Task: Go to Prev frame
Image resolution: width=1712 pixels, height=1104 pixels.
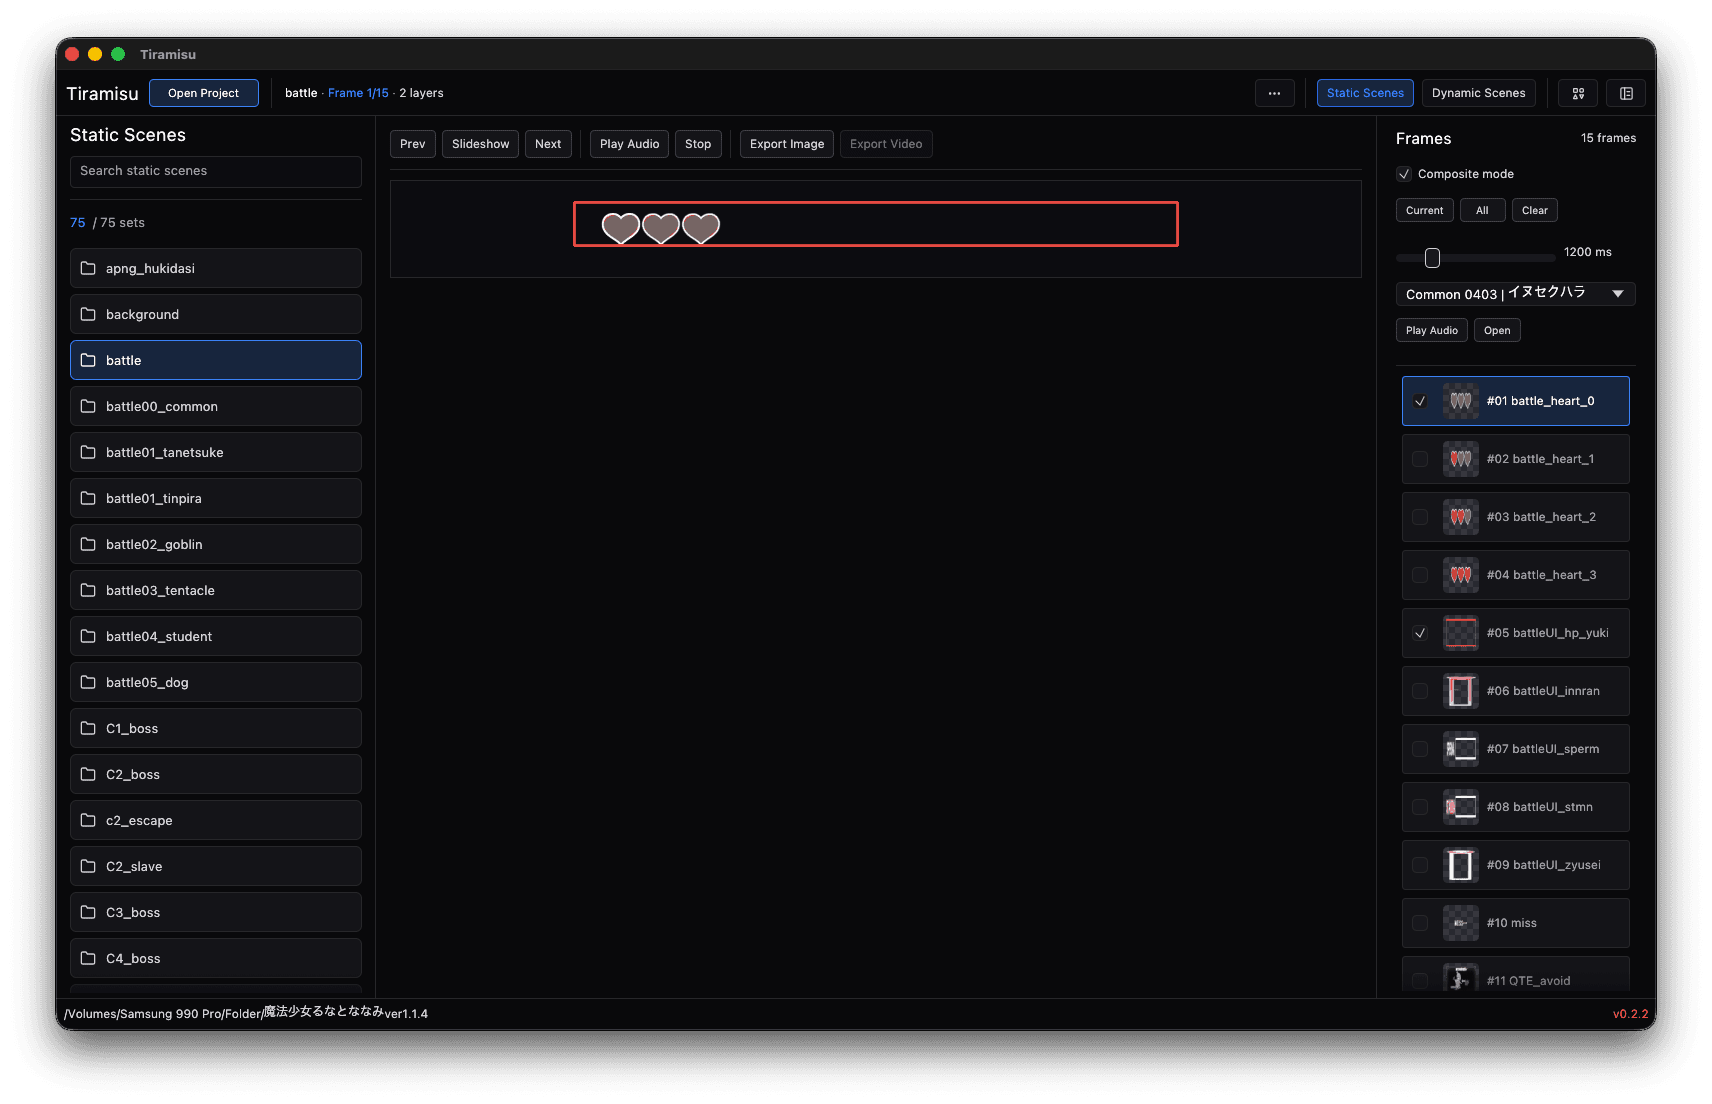Action: coord(412,144)
